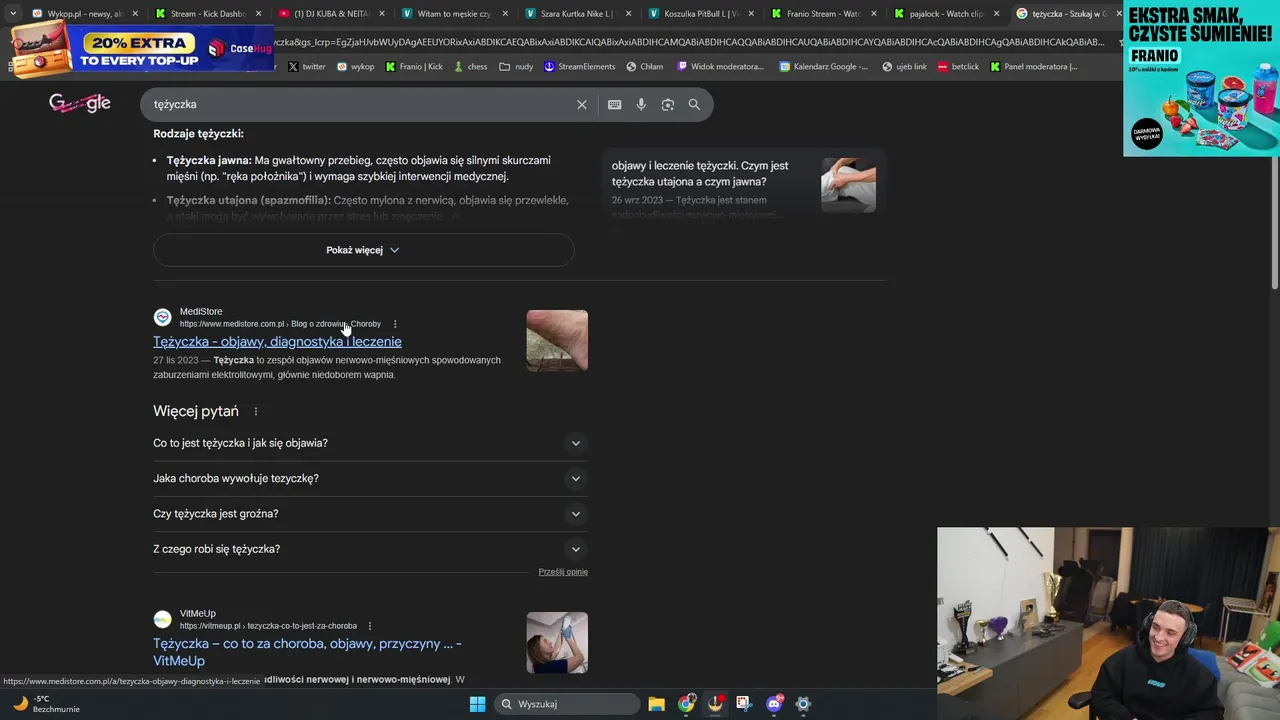Click the 'Rodzaje tężyczki:' heading text
Image resolution: width=1280 pixels, height=720 pixels.
coord(198,133)
